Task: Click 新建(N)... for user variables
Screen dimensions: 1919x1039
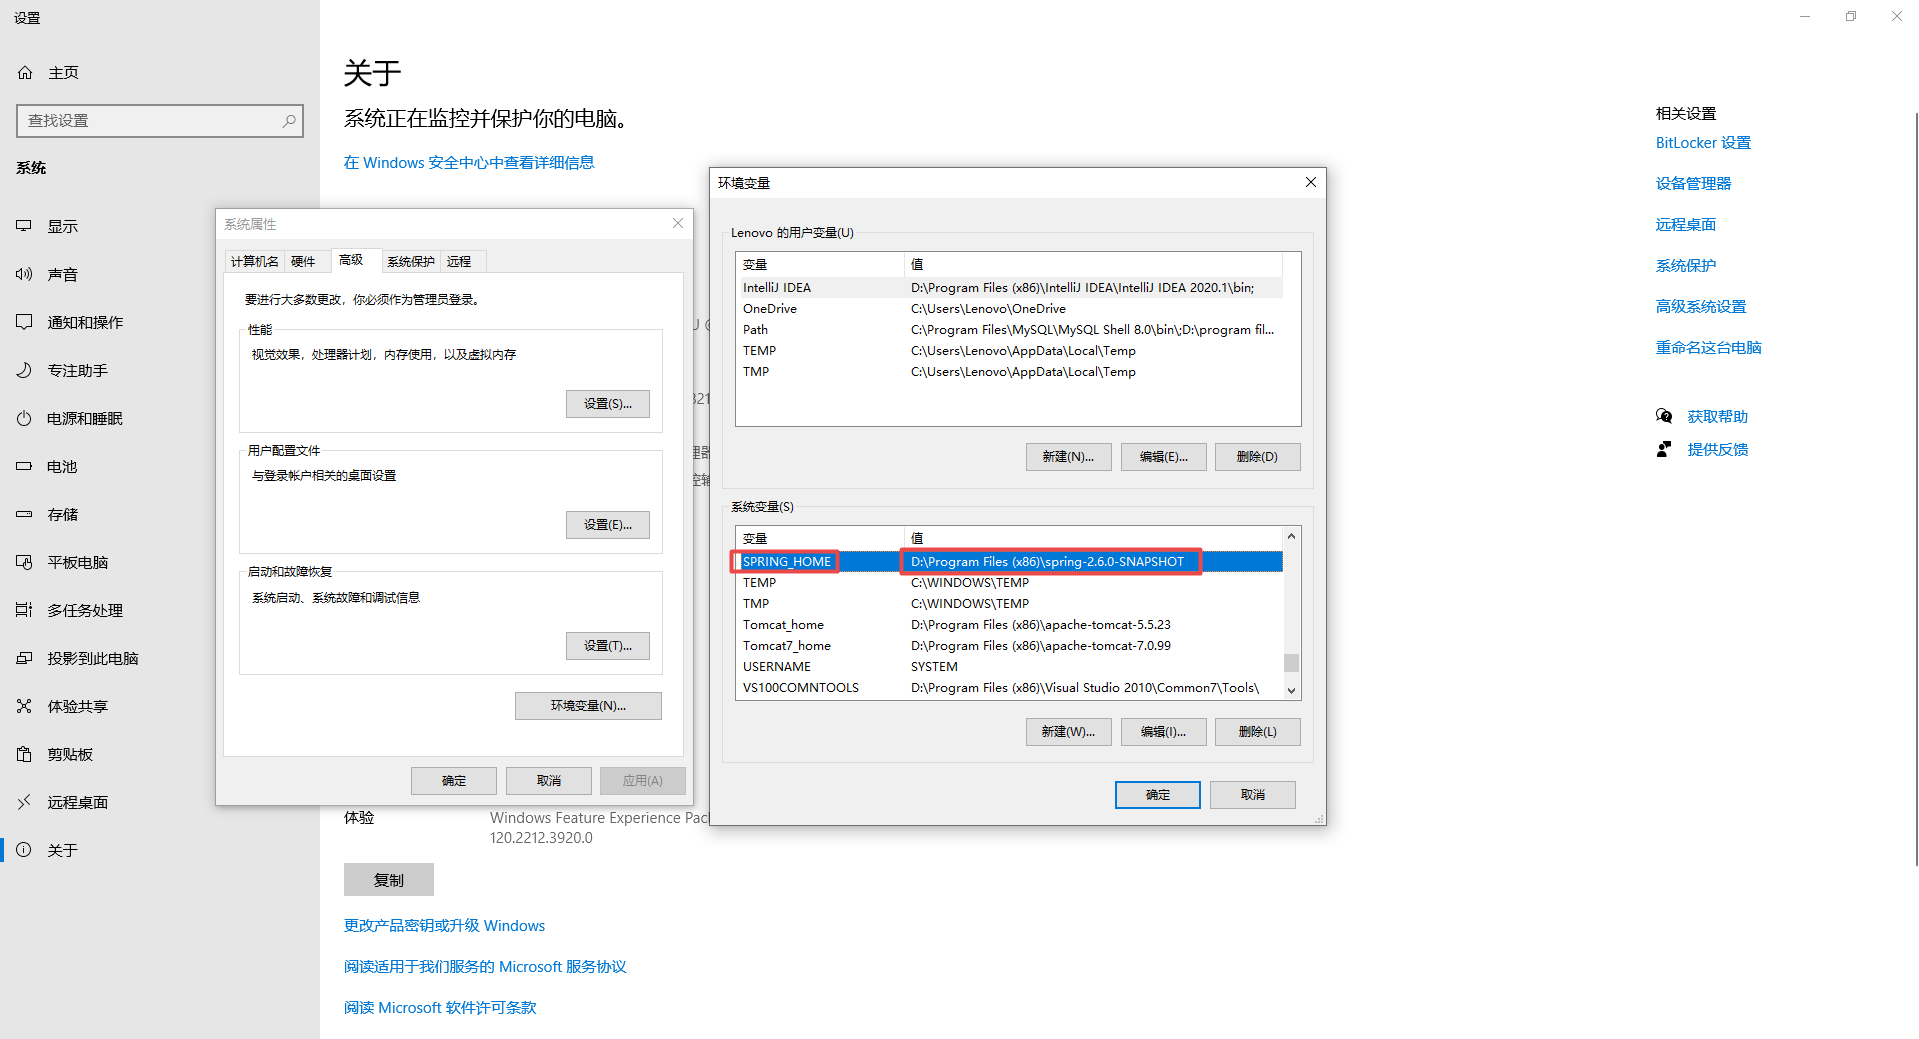Action: pos(1068,457)
